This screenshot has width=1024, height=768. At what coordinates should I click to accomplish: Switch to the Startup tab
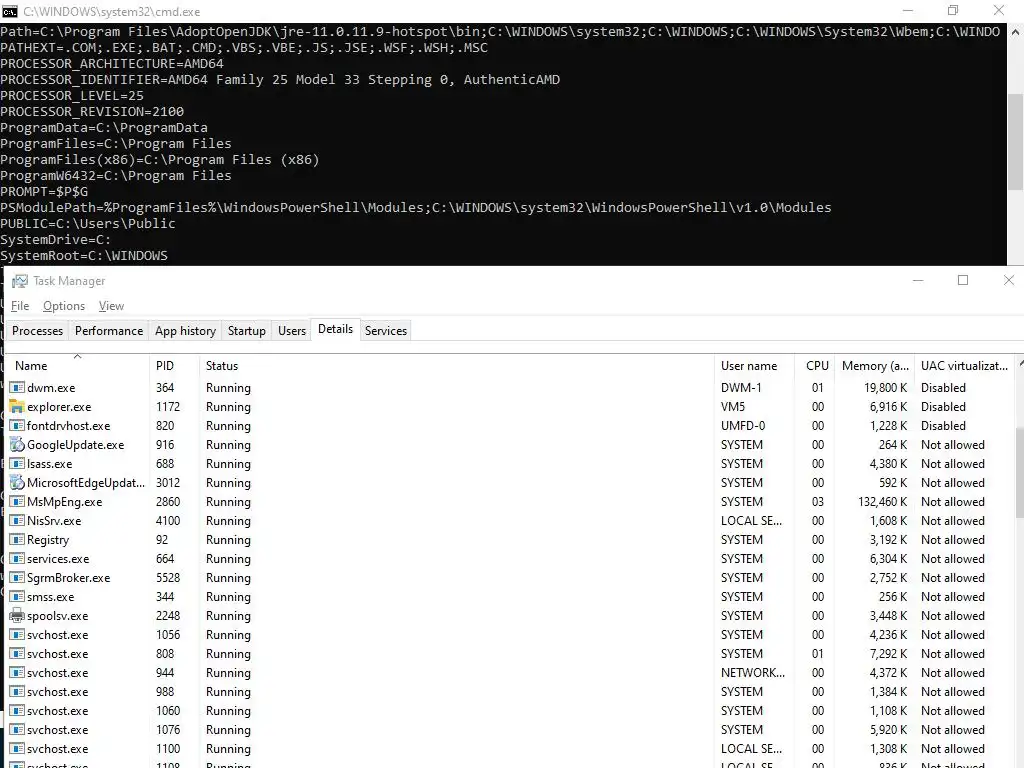coord(247,330)
